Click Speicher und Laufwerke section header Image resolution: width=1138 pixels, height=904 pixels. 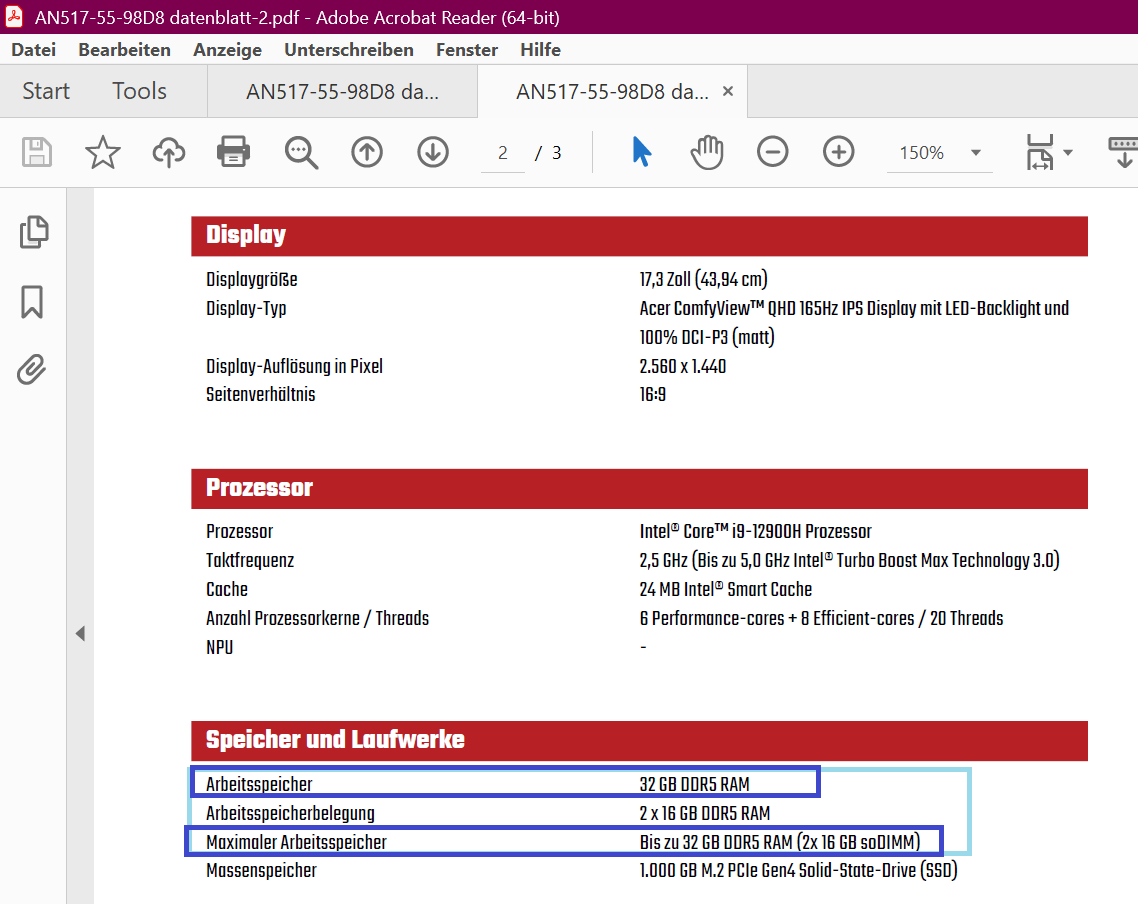click(x=639, y=741)
